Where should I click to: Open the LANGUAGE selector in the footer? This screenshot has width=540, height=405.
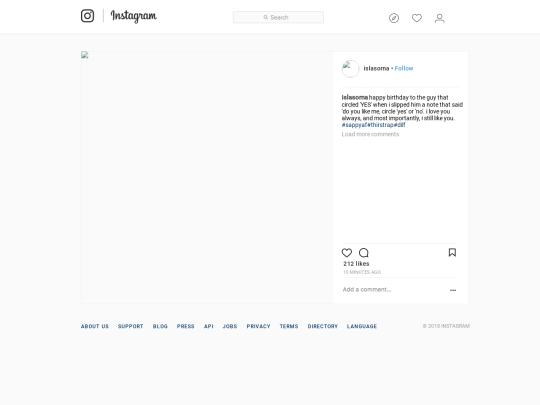(x=362, y=326)
